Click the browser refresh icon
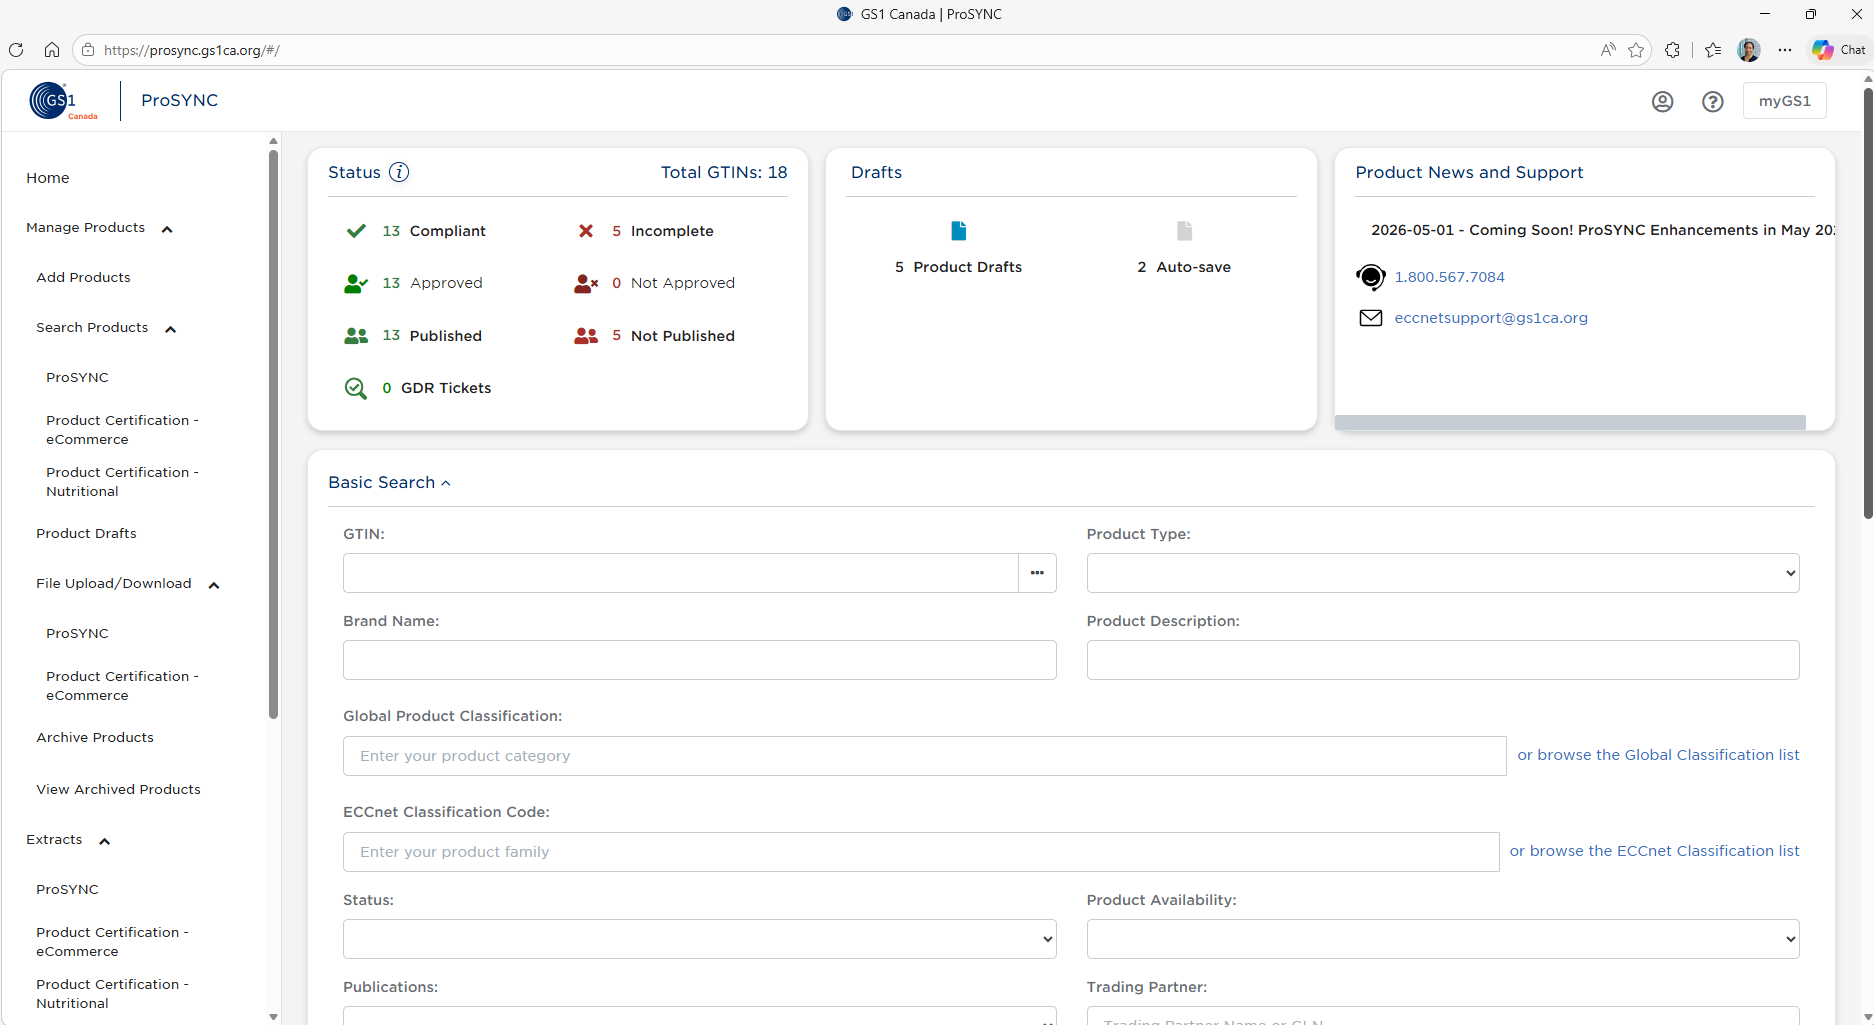Image resolution: width=1874 pixels, height=1025 pixels. pos(16,50)
